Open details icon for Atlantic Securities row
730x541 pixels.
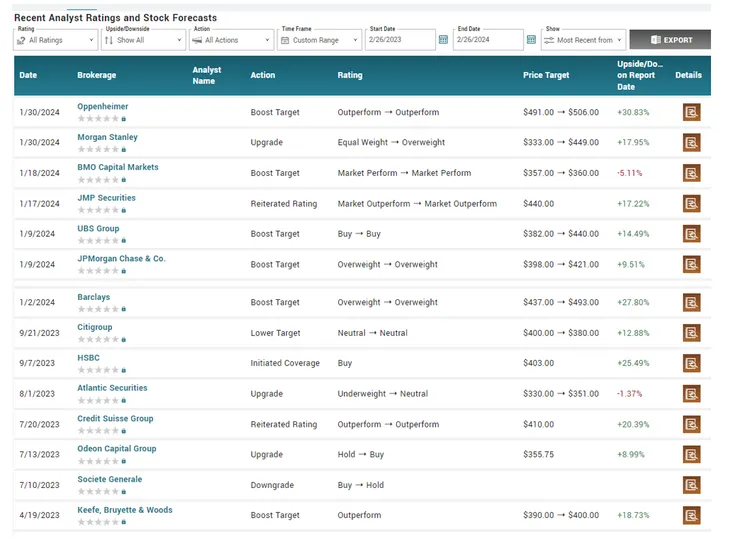pyautogui.click(x=691, y=394)
